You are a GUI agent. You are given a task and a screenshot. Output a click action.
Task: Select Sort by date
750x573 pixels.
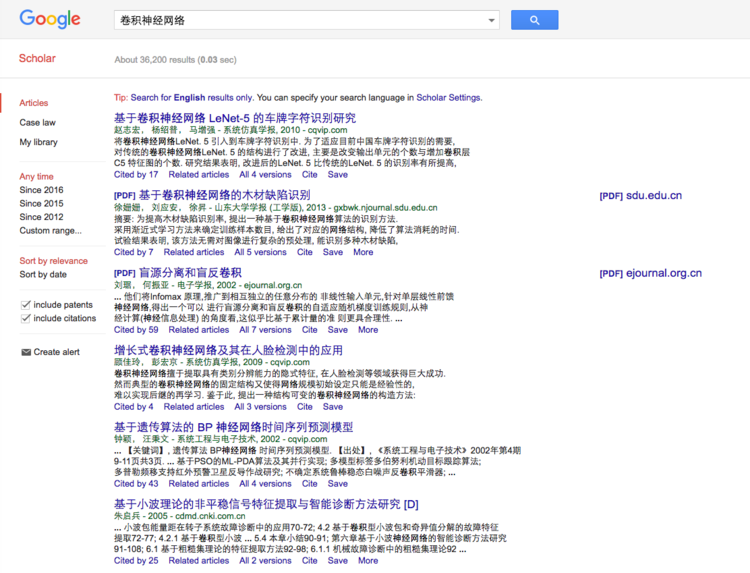pos(43,275)
